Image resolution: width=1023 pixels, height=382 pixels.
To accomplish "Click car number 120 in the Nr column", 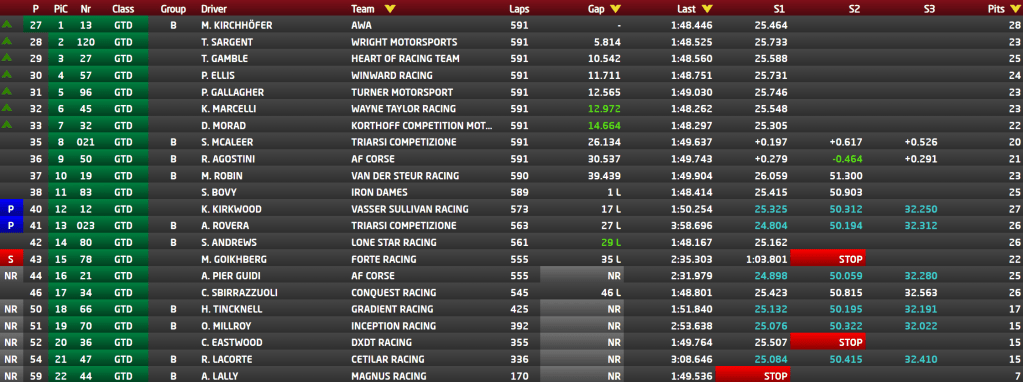I will click(85, 42).
